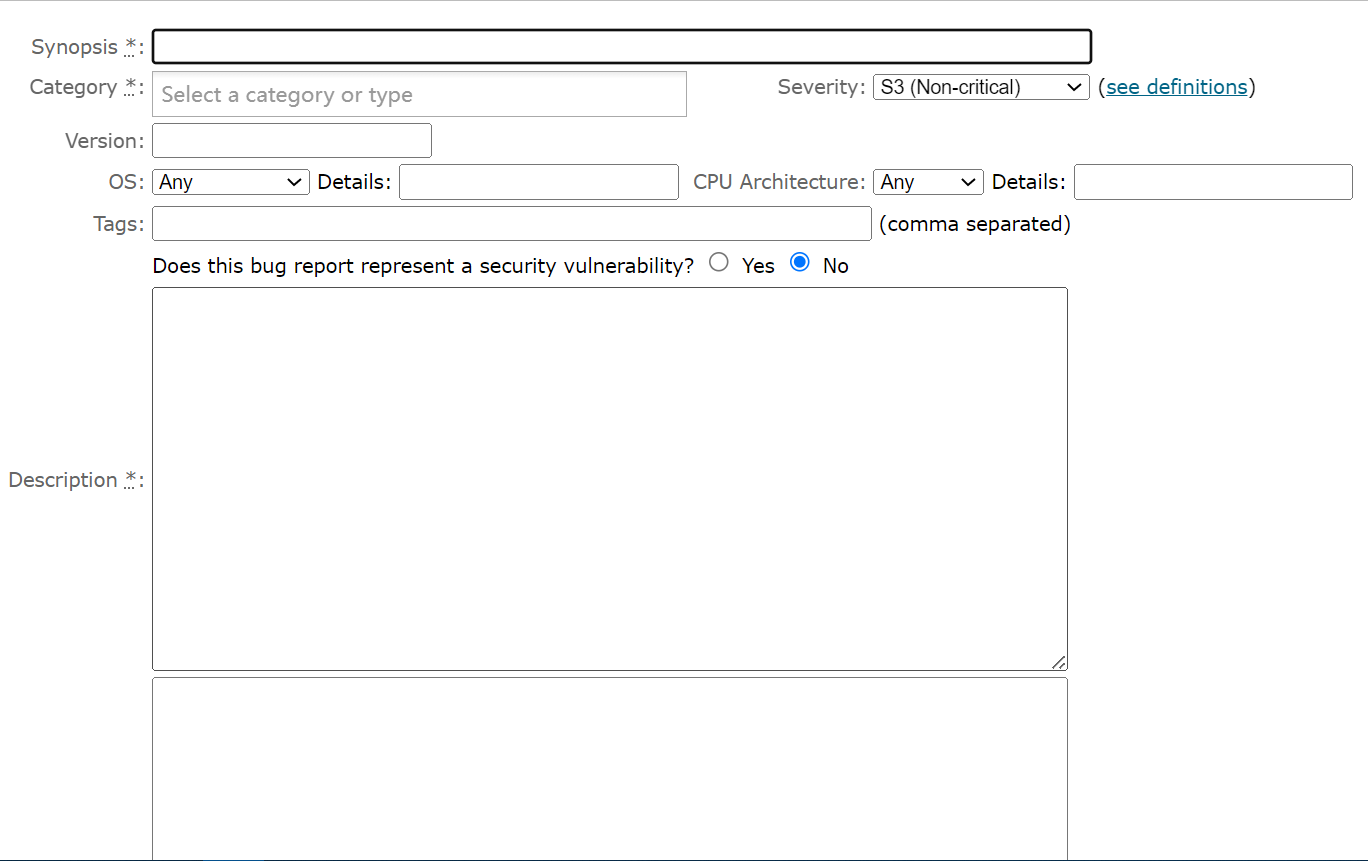Focus the Tags input field
Viewport: 1368px width, 861px height.
[512, 224]
